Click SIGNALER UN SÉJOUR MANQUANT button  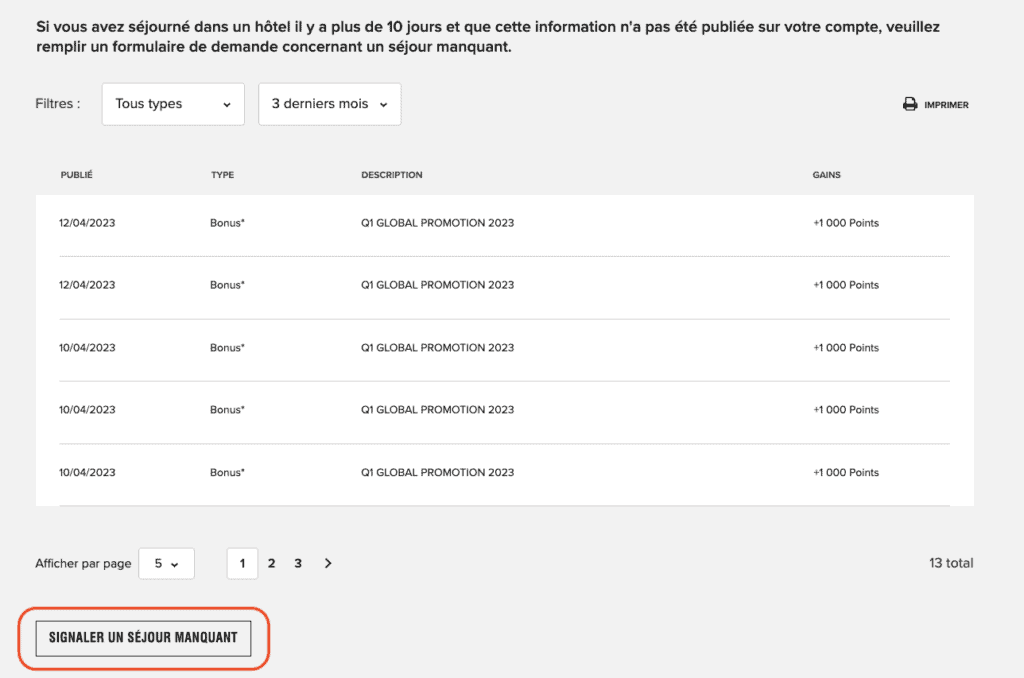[x=143, y=638]
